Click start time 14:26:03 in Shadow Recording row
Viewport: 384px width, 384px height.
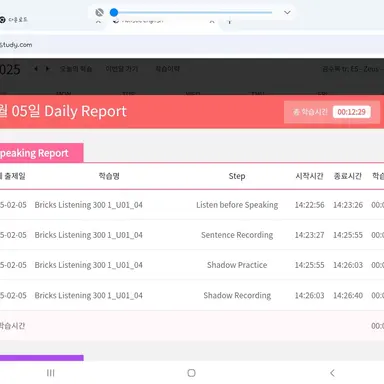(x=309, y=295)
